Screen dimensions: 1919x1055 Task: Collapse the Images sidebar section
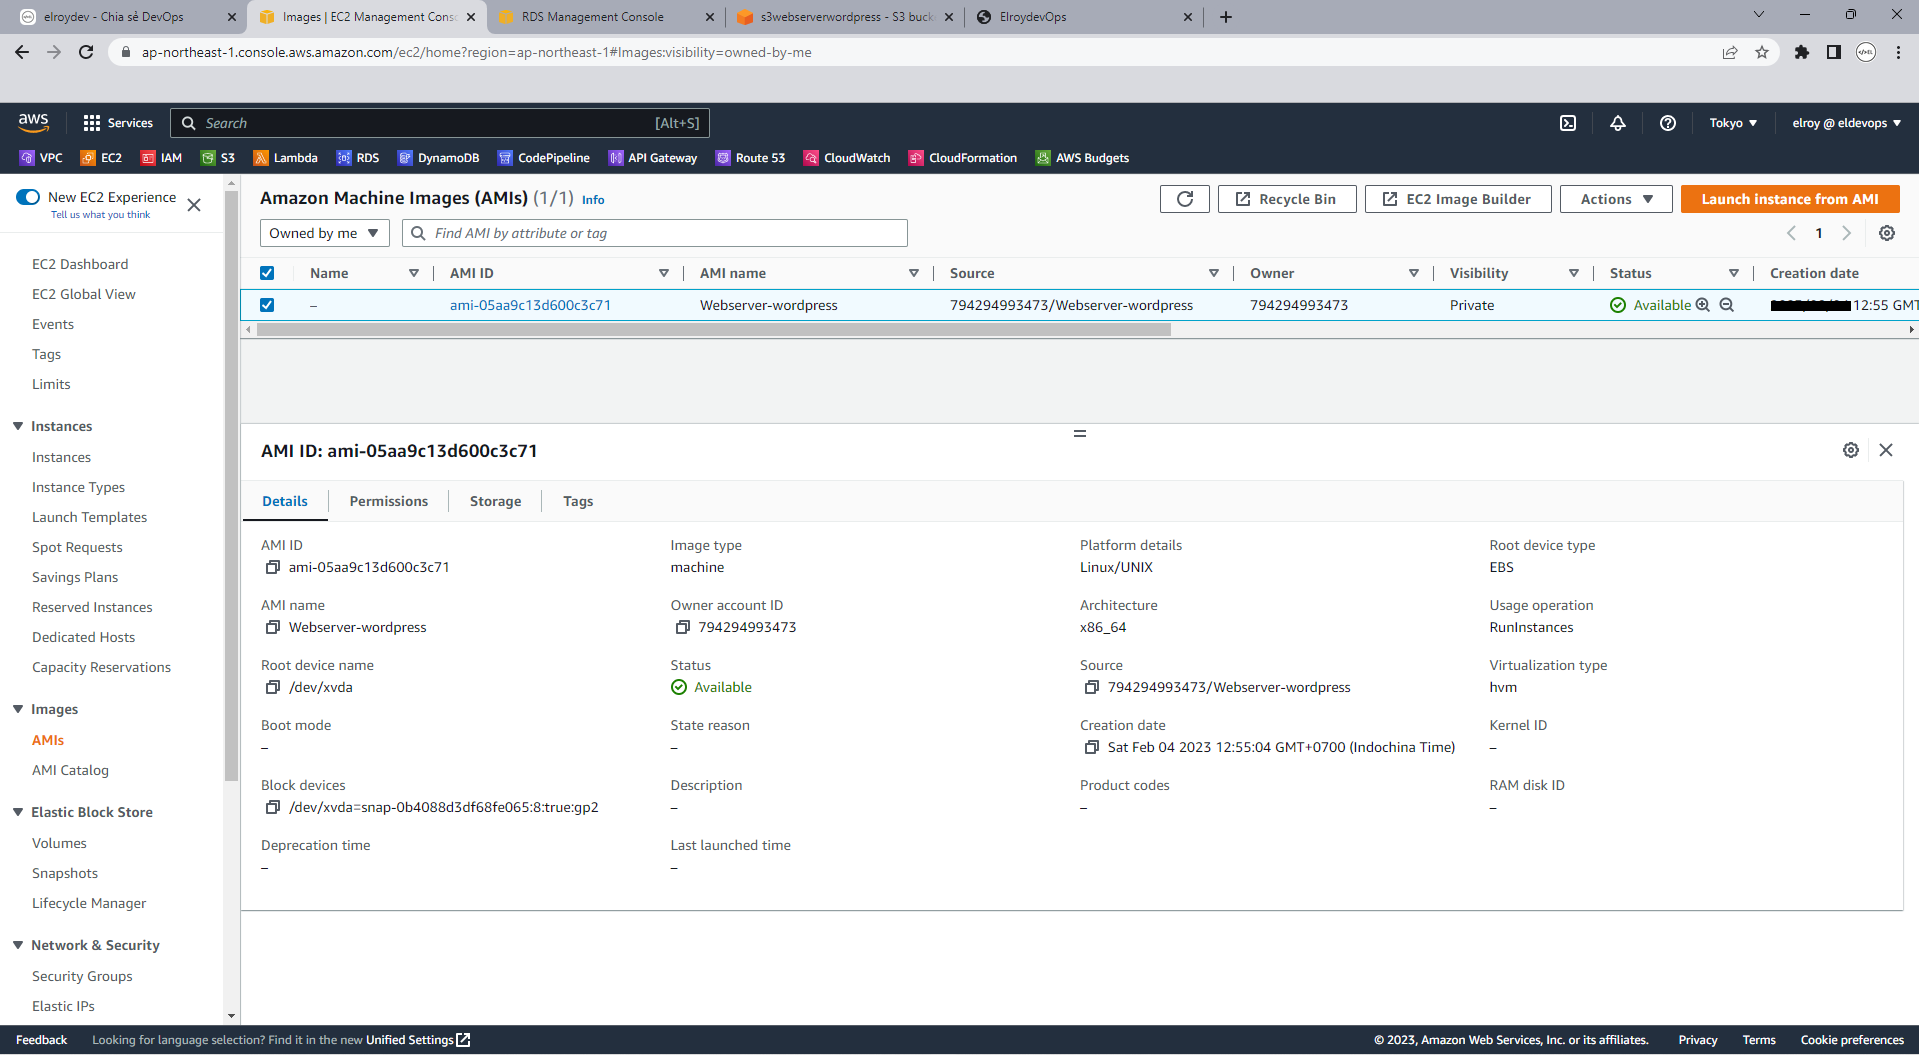(x=18, y=709)
